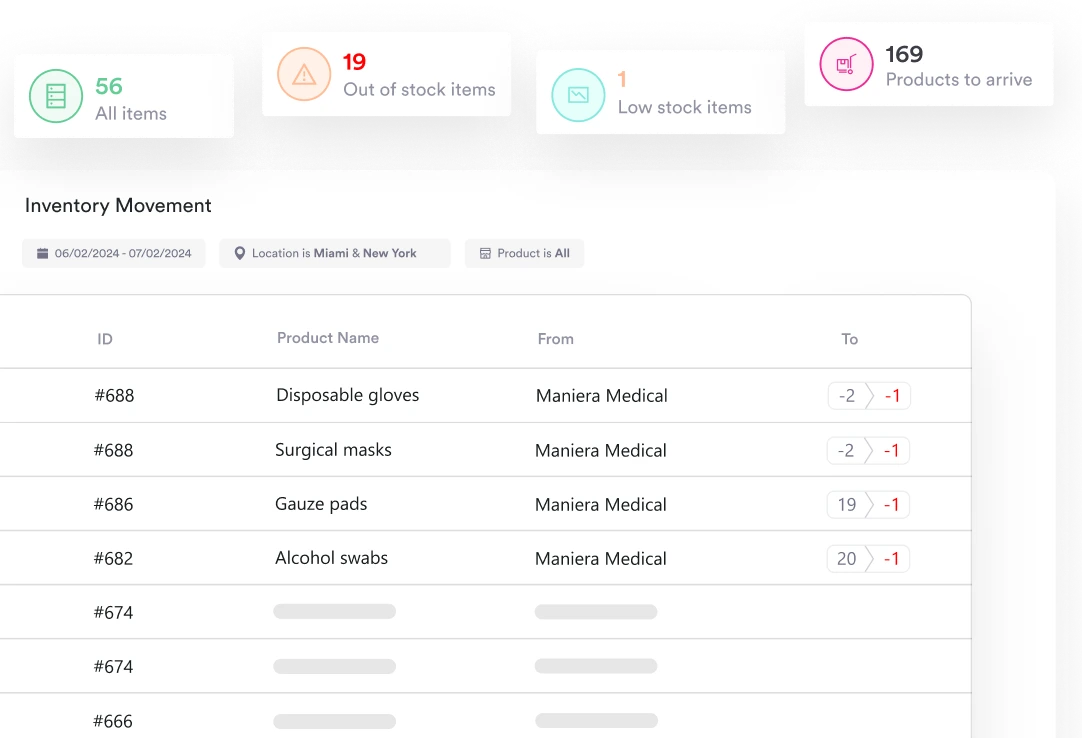Open the Surgical masks product entry
This screenshot has width=1082, height=738.
[x=333, y=450]
